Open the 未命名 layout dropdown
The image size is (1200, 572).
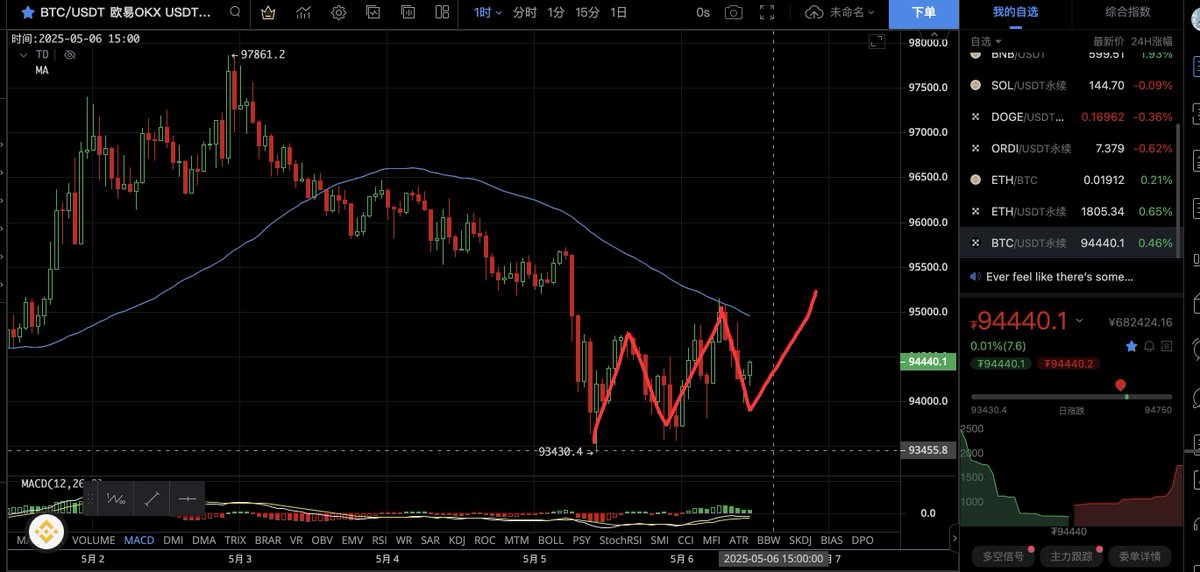click(852, 13)
